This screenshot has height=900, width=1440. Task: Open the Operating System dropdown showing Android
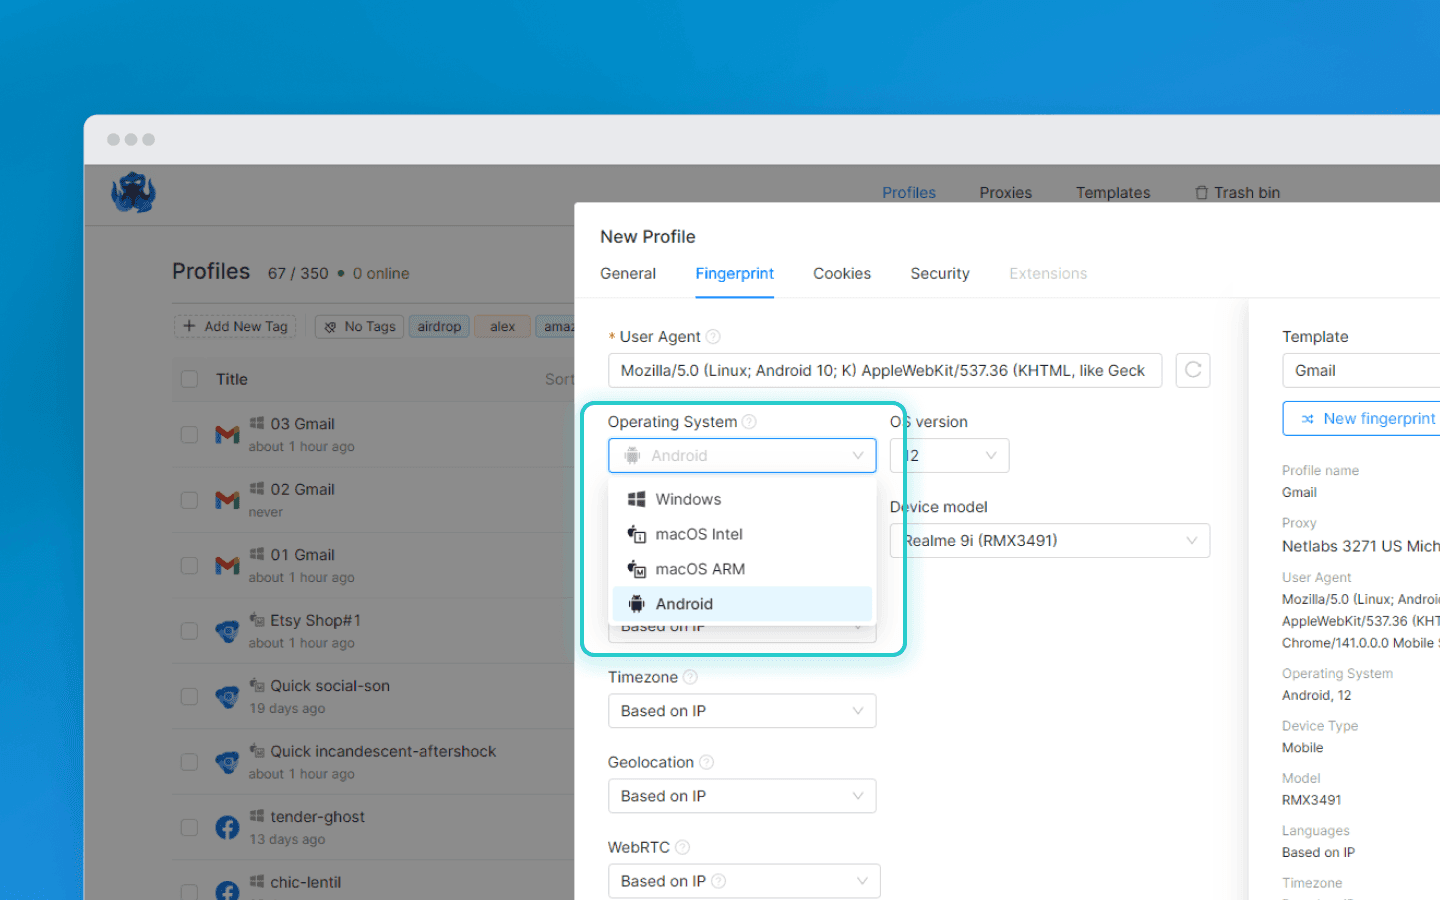pyautogui.click(x=742, y=455)
